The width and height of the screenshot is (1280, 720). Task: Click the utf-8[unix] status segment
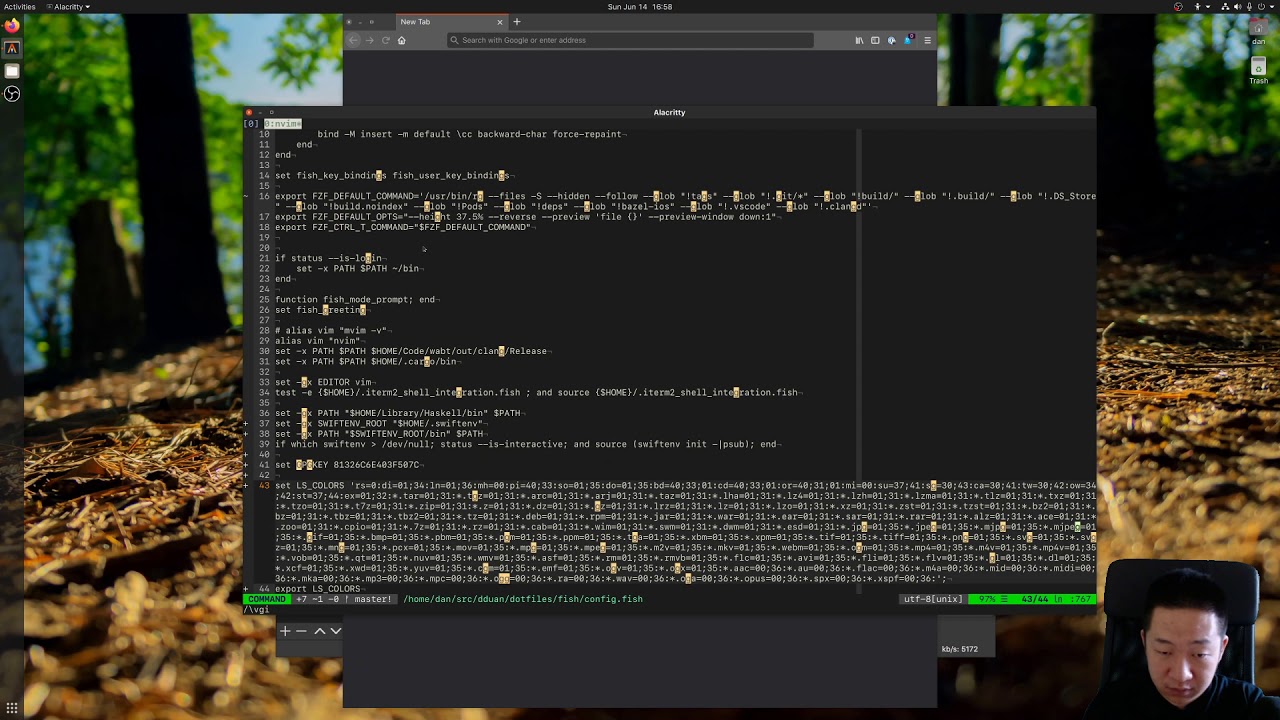coord(932,599)
